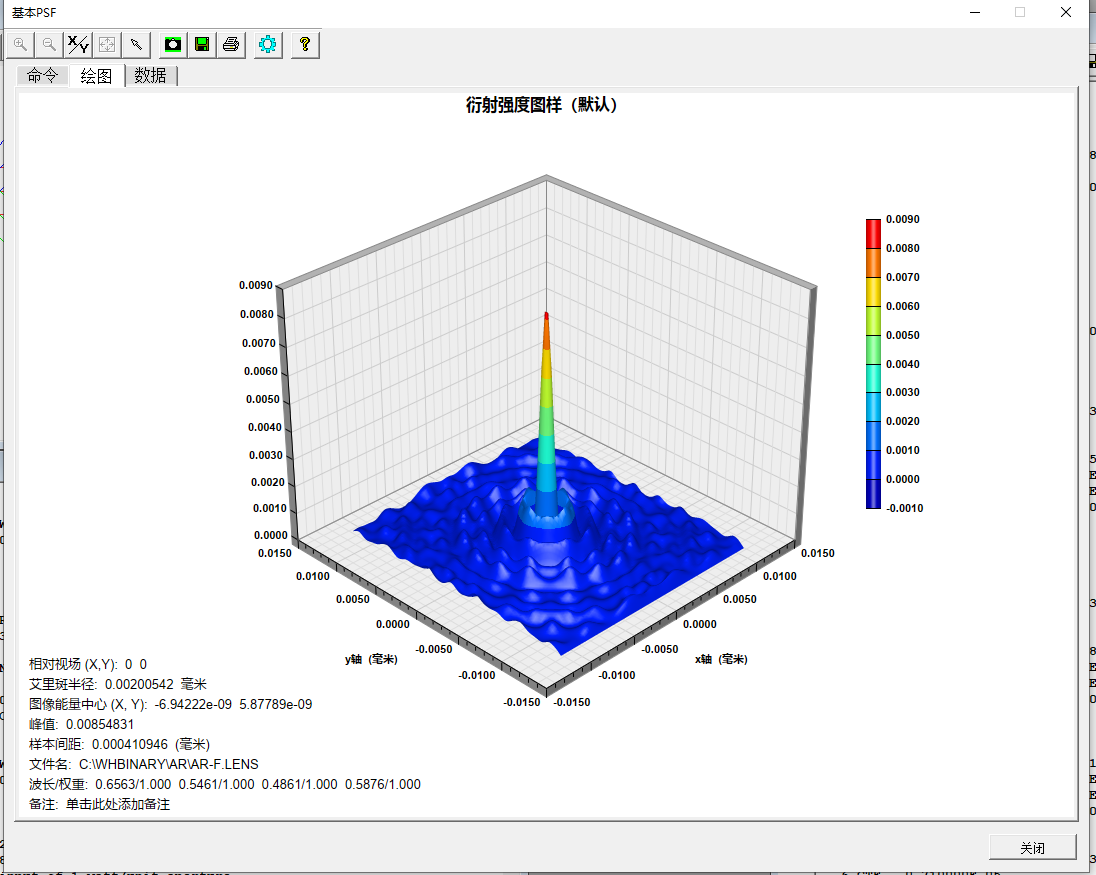Screen dimensions: 1096x875
Task: Click the plot title 衍射强度图样（默认）
Action: (542, 105)
